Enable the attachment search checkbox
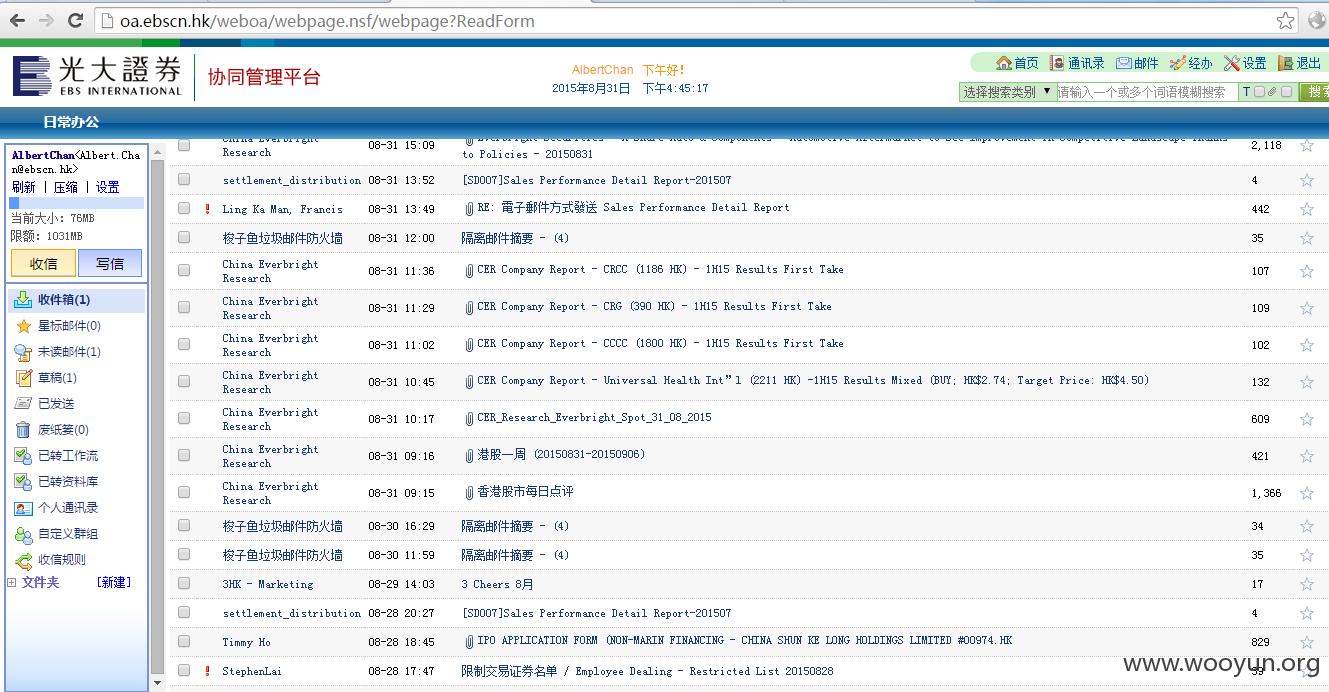The height and width of the screenshot is (692, 1329). click(1286, 92)
